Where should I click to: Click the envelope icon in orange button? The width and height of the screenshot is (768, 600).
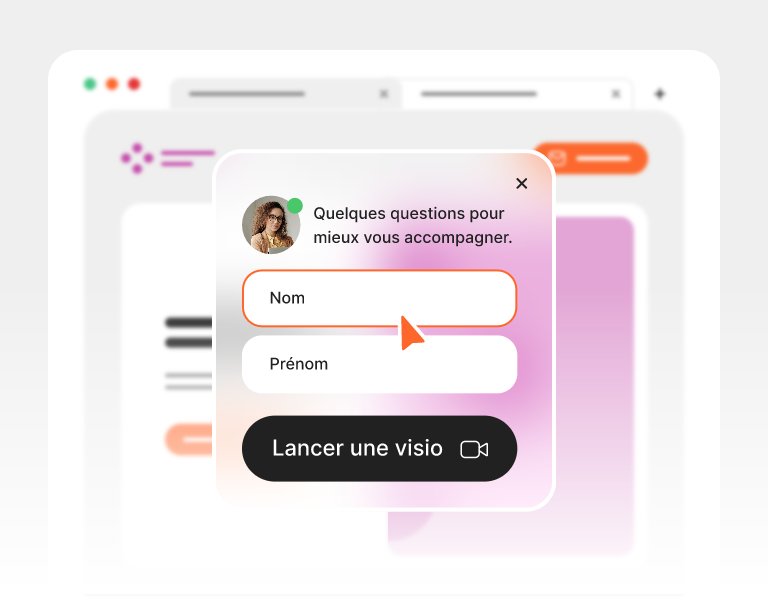pyautogui.click(x=557, y=158)
